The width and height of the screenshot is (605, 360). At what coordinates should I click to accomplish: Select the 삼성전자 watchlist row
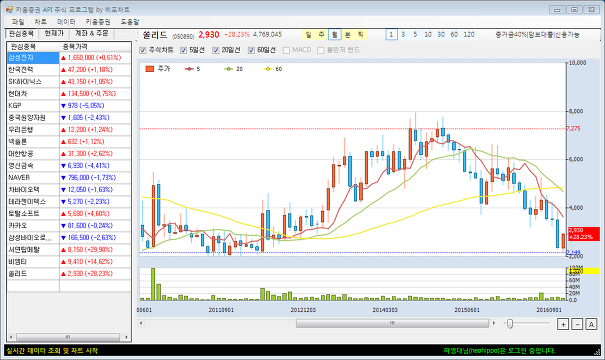point(69,58)
